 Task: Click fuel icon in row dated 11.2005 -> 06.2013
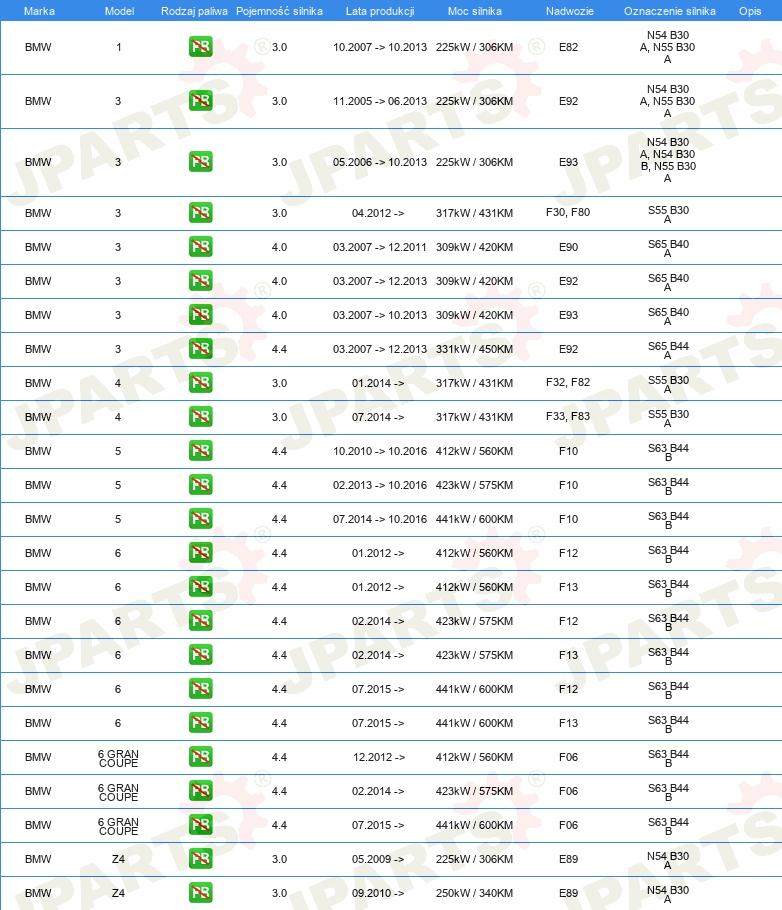[200, 101]
